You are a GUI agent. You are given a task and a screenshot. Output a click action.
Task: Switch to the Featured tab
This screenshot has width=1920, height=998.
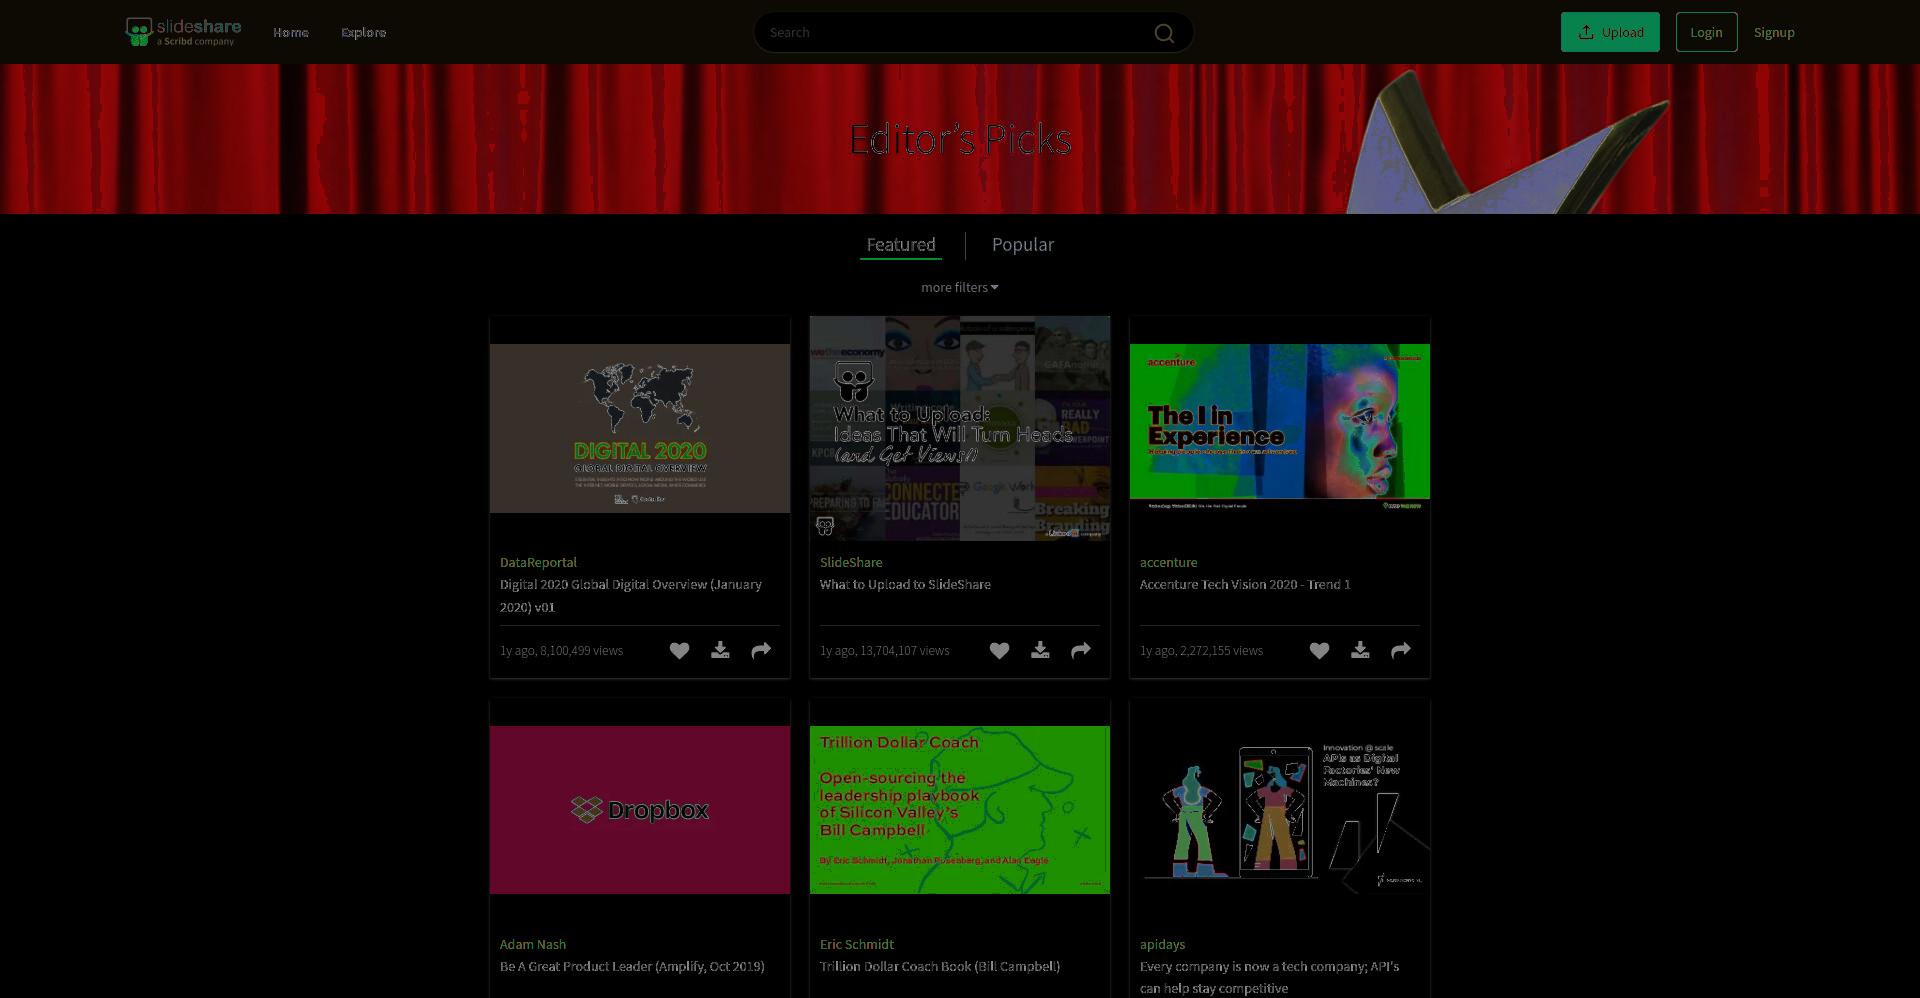(901, 245)
